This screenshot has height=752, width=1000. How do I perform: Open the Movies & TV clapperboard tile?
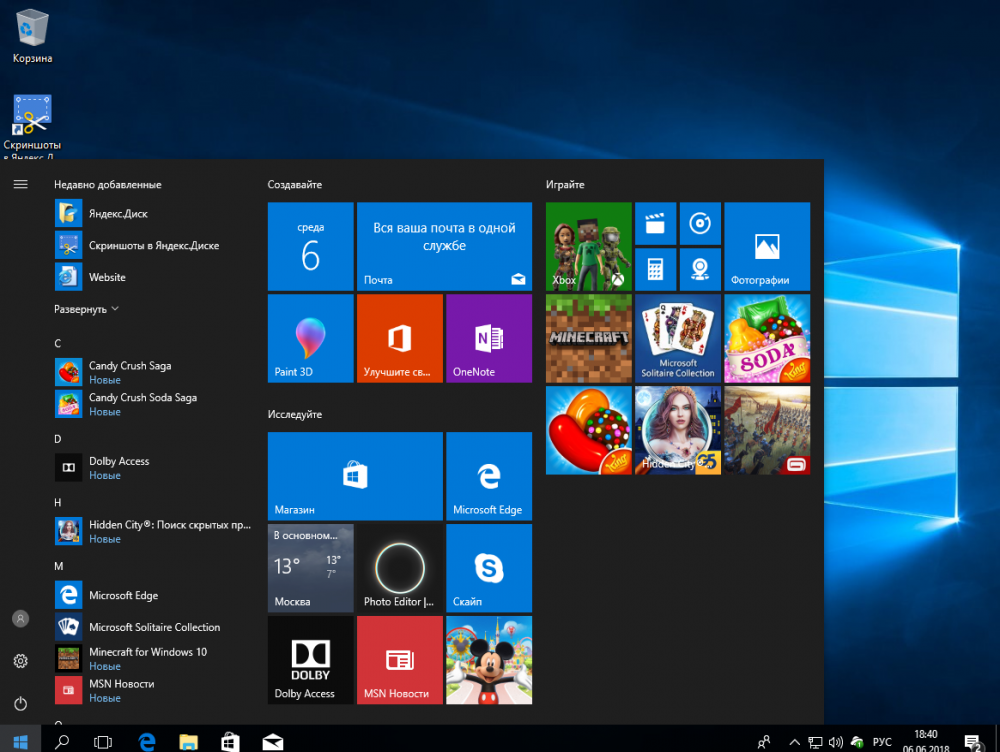(x=655, y=223)
